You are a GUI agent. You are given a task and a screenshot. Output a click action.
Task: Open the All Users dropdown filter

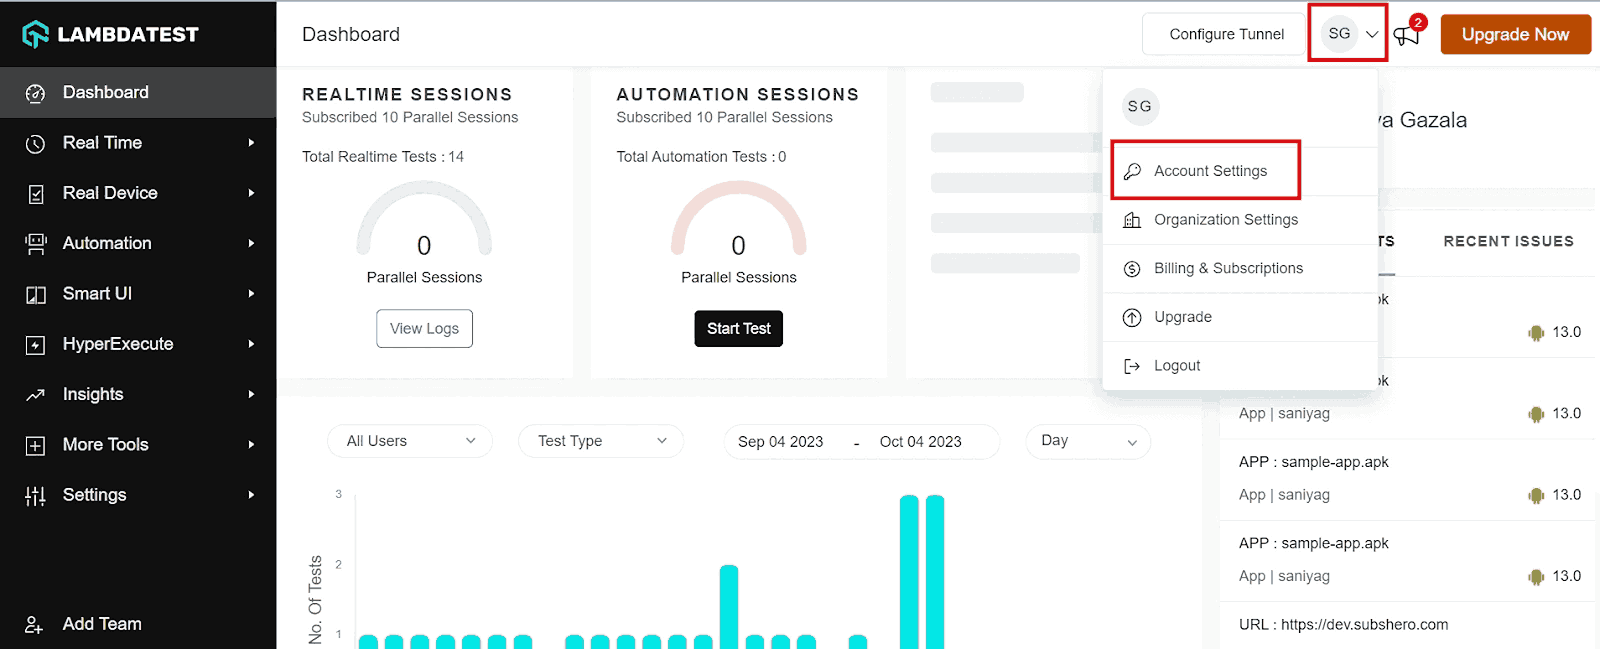pyautogui.click(x=410, y=441)
